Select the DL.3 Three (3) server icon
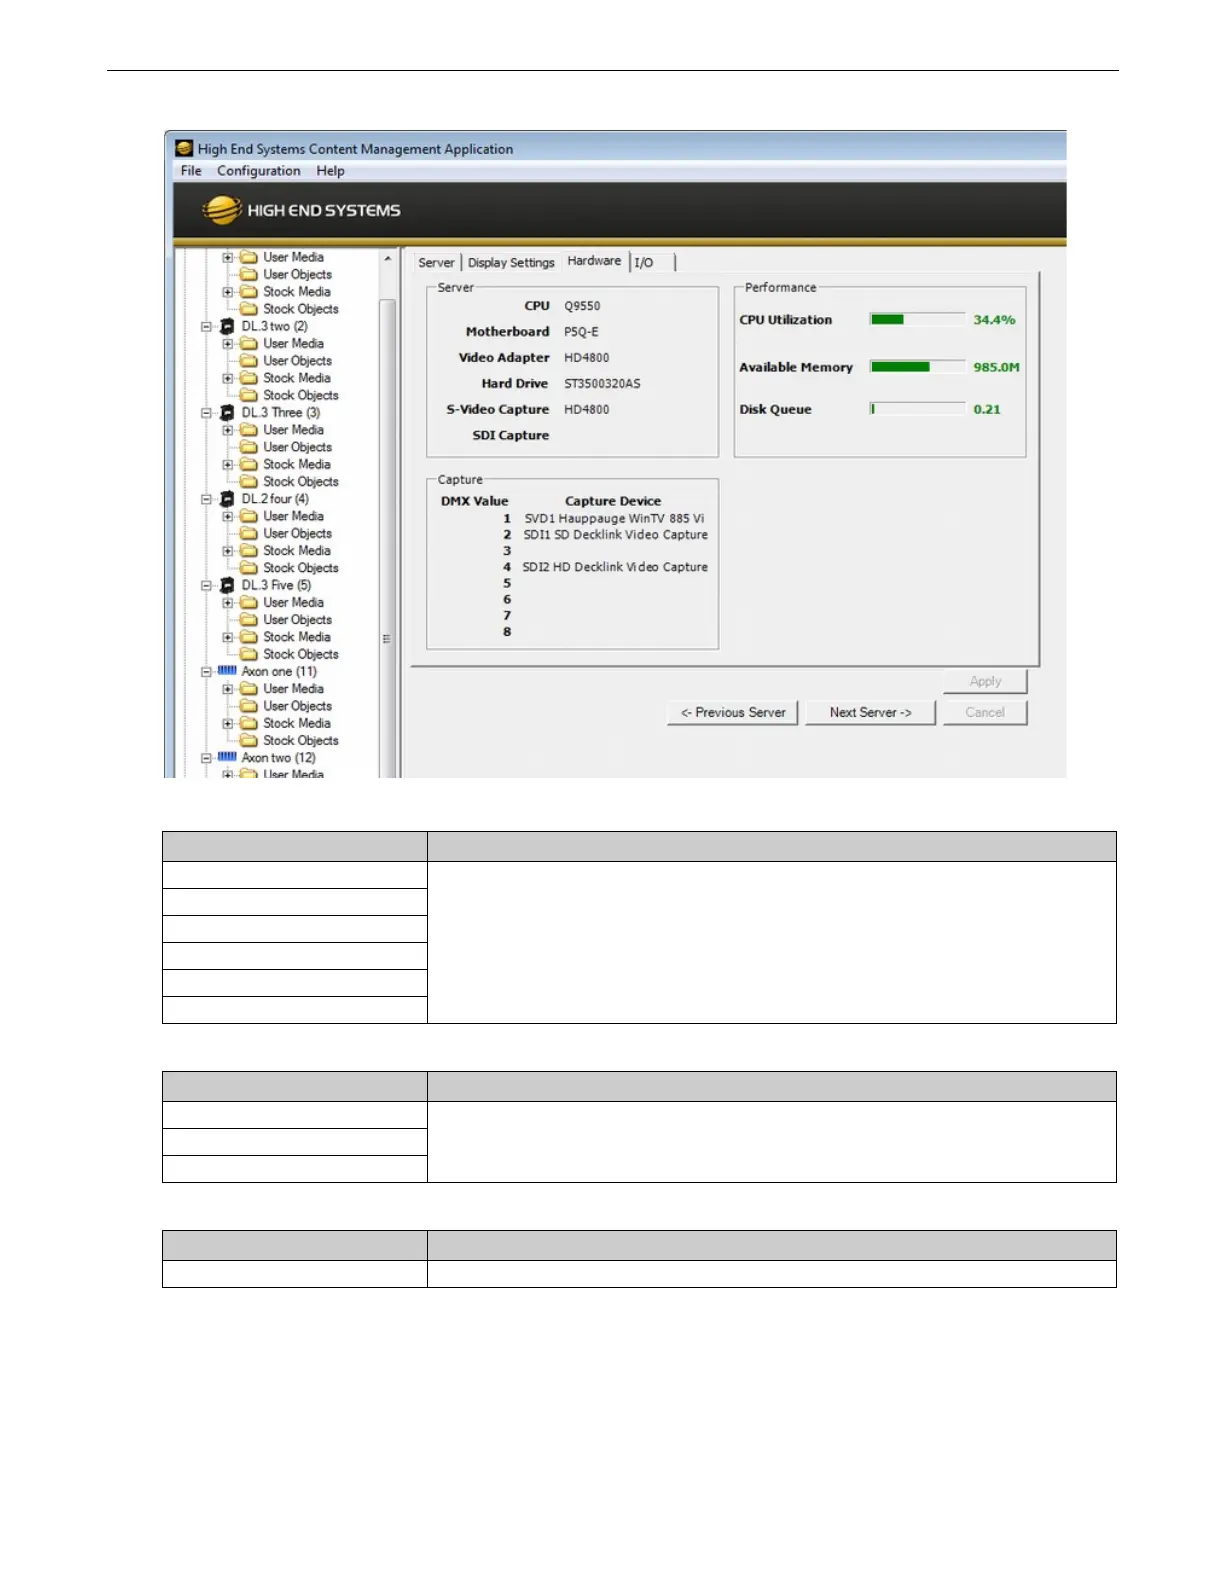Viewport: 1224px width, 1584px height. [x=227, y=412]
